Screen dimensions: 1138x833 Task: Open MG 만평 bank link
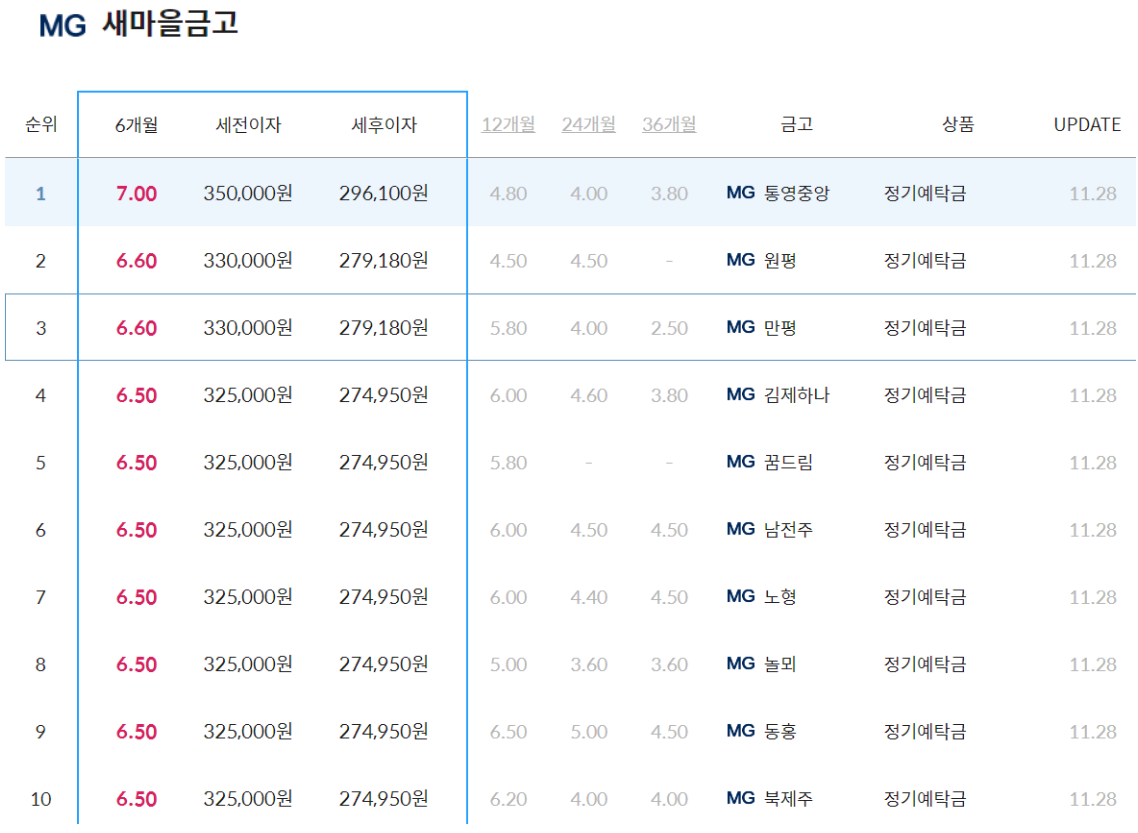point(761,328)
